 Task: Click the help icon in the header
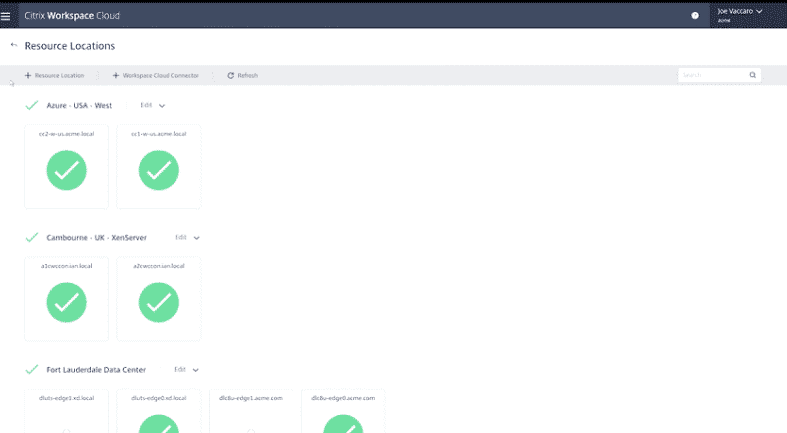[695, 15]
